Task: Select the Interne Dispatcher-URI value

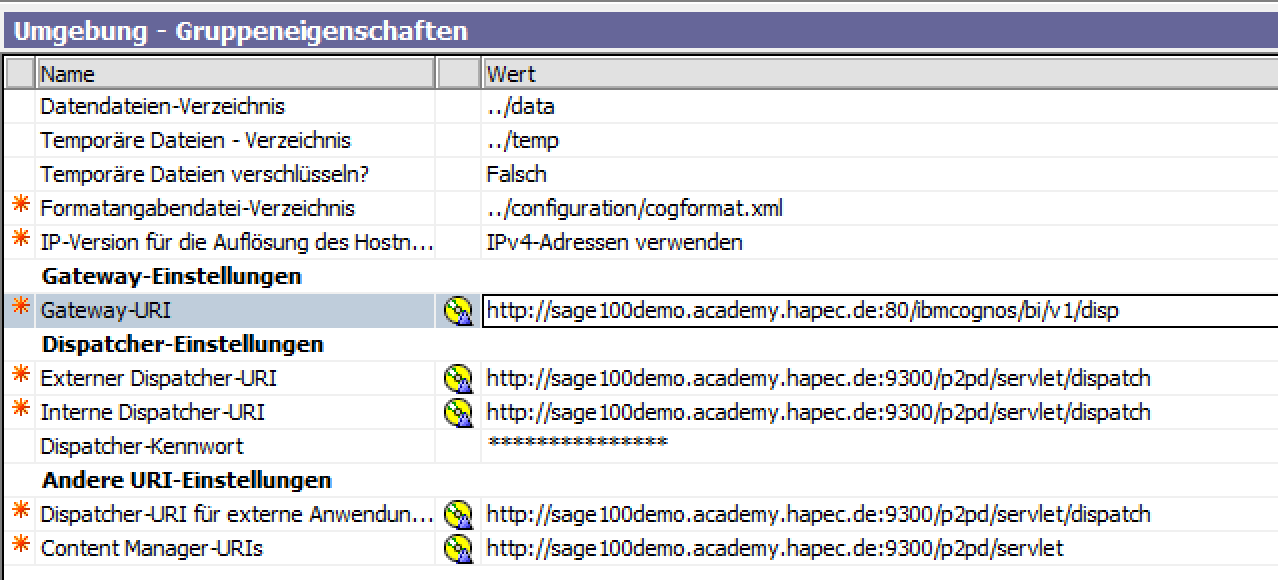Action: click(x=818, y=413)
